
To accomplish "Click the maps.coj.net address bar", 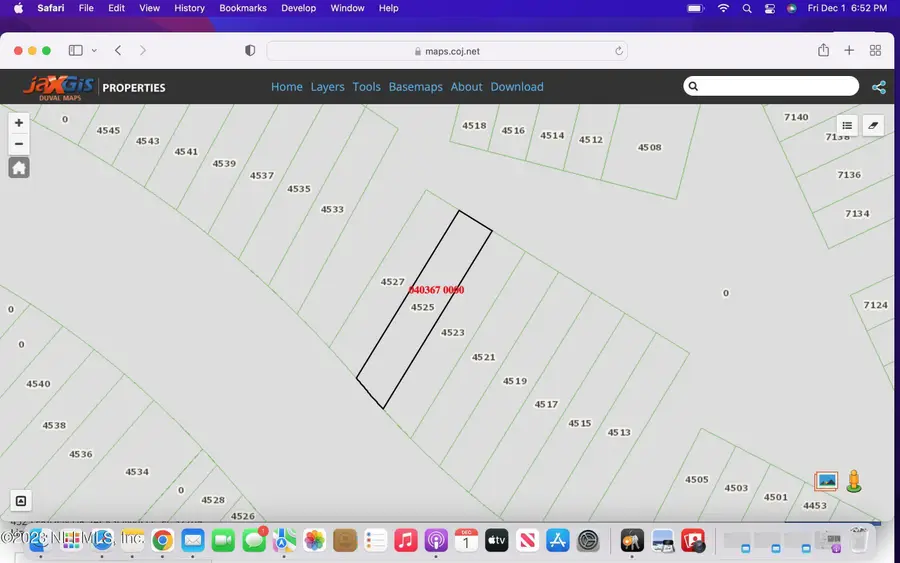I will [447, 51].
